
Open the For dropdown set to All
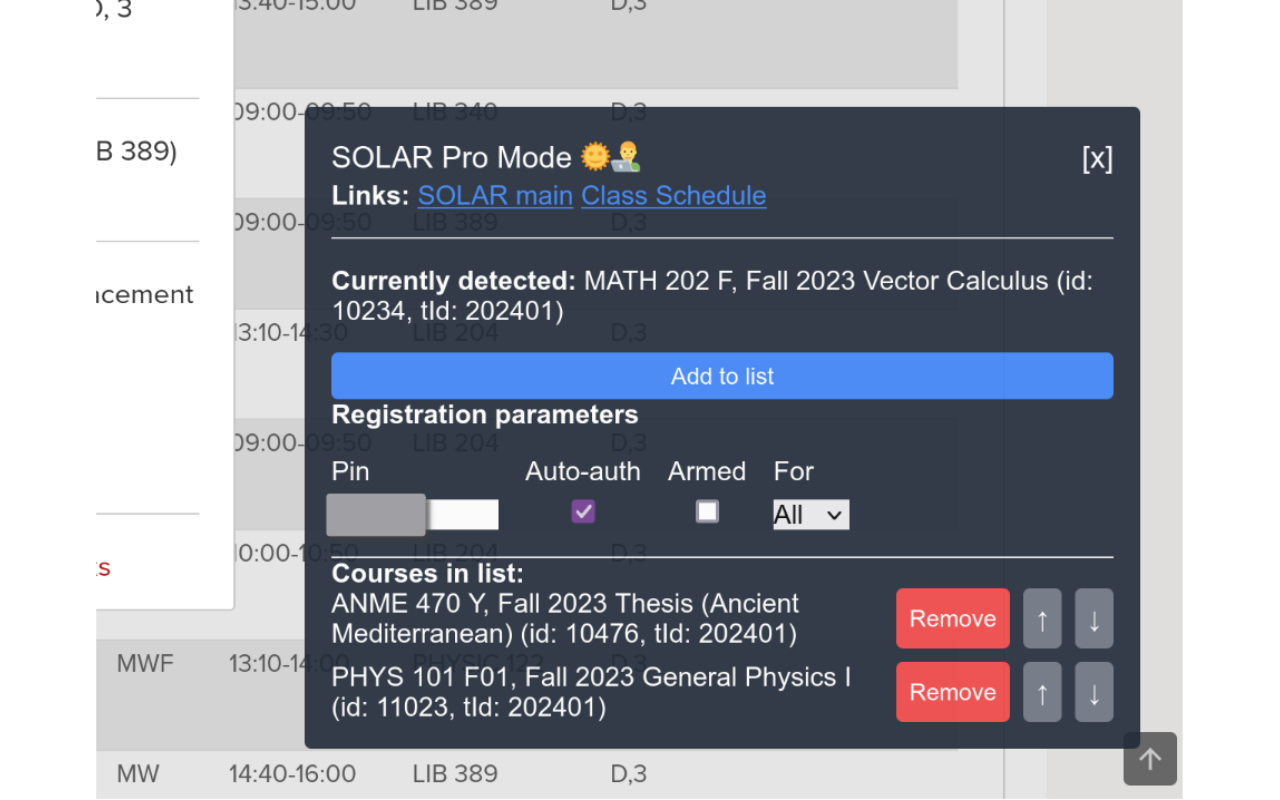[811, 515]
